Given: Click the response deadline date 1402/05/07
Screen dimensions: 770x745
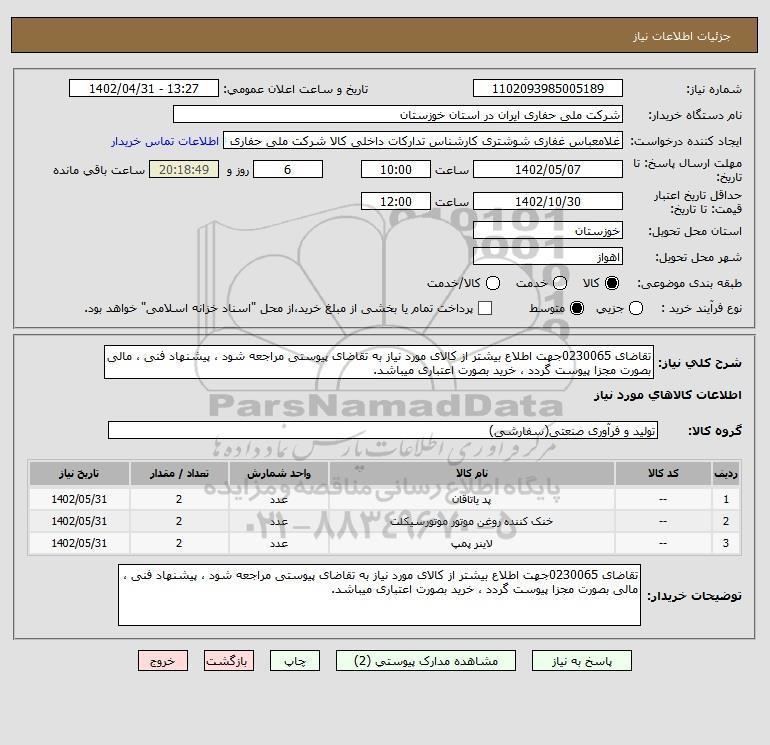Looking at the screenshot, I should tap(548, 169).
